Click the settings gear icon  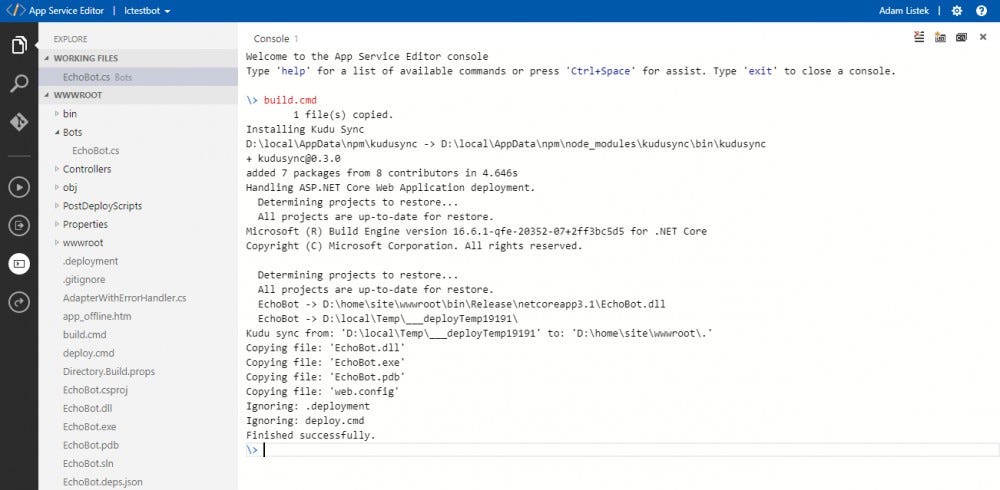(x=956, y=11)
